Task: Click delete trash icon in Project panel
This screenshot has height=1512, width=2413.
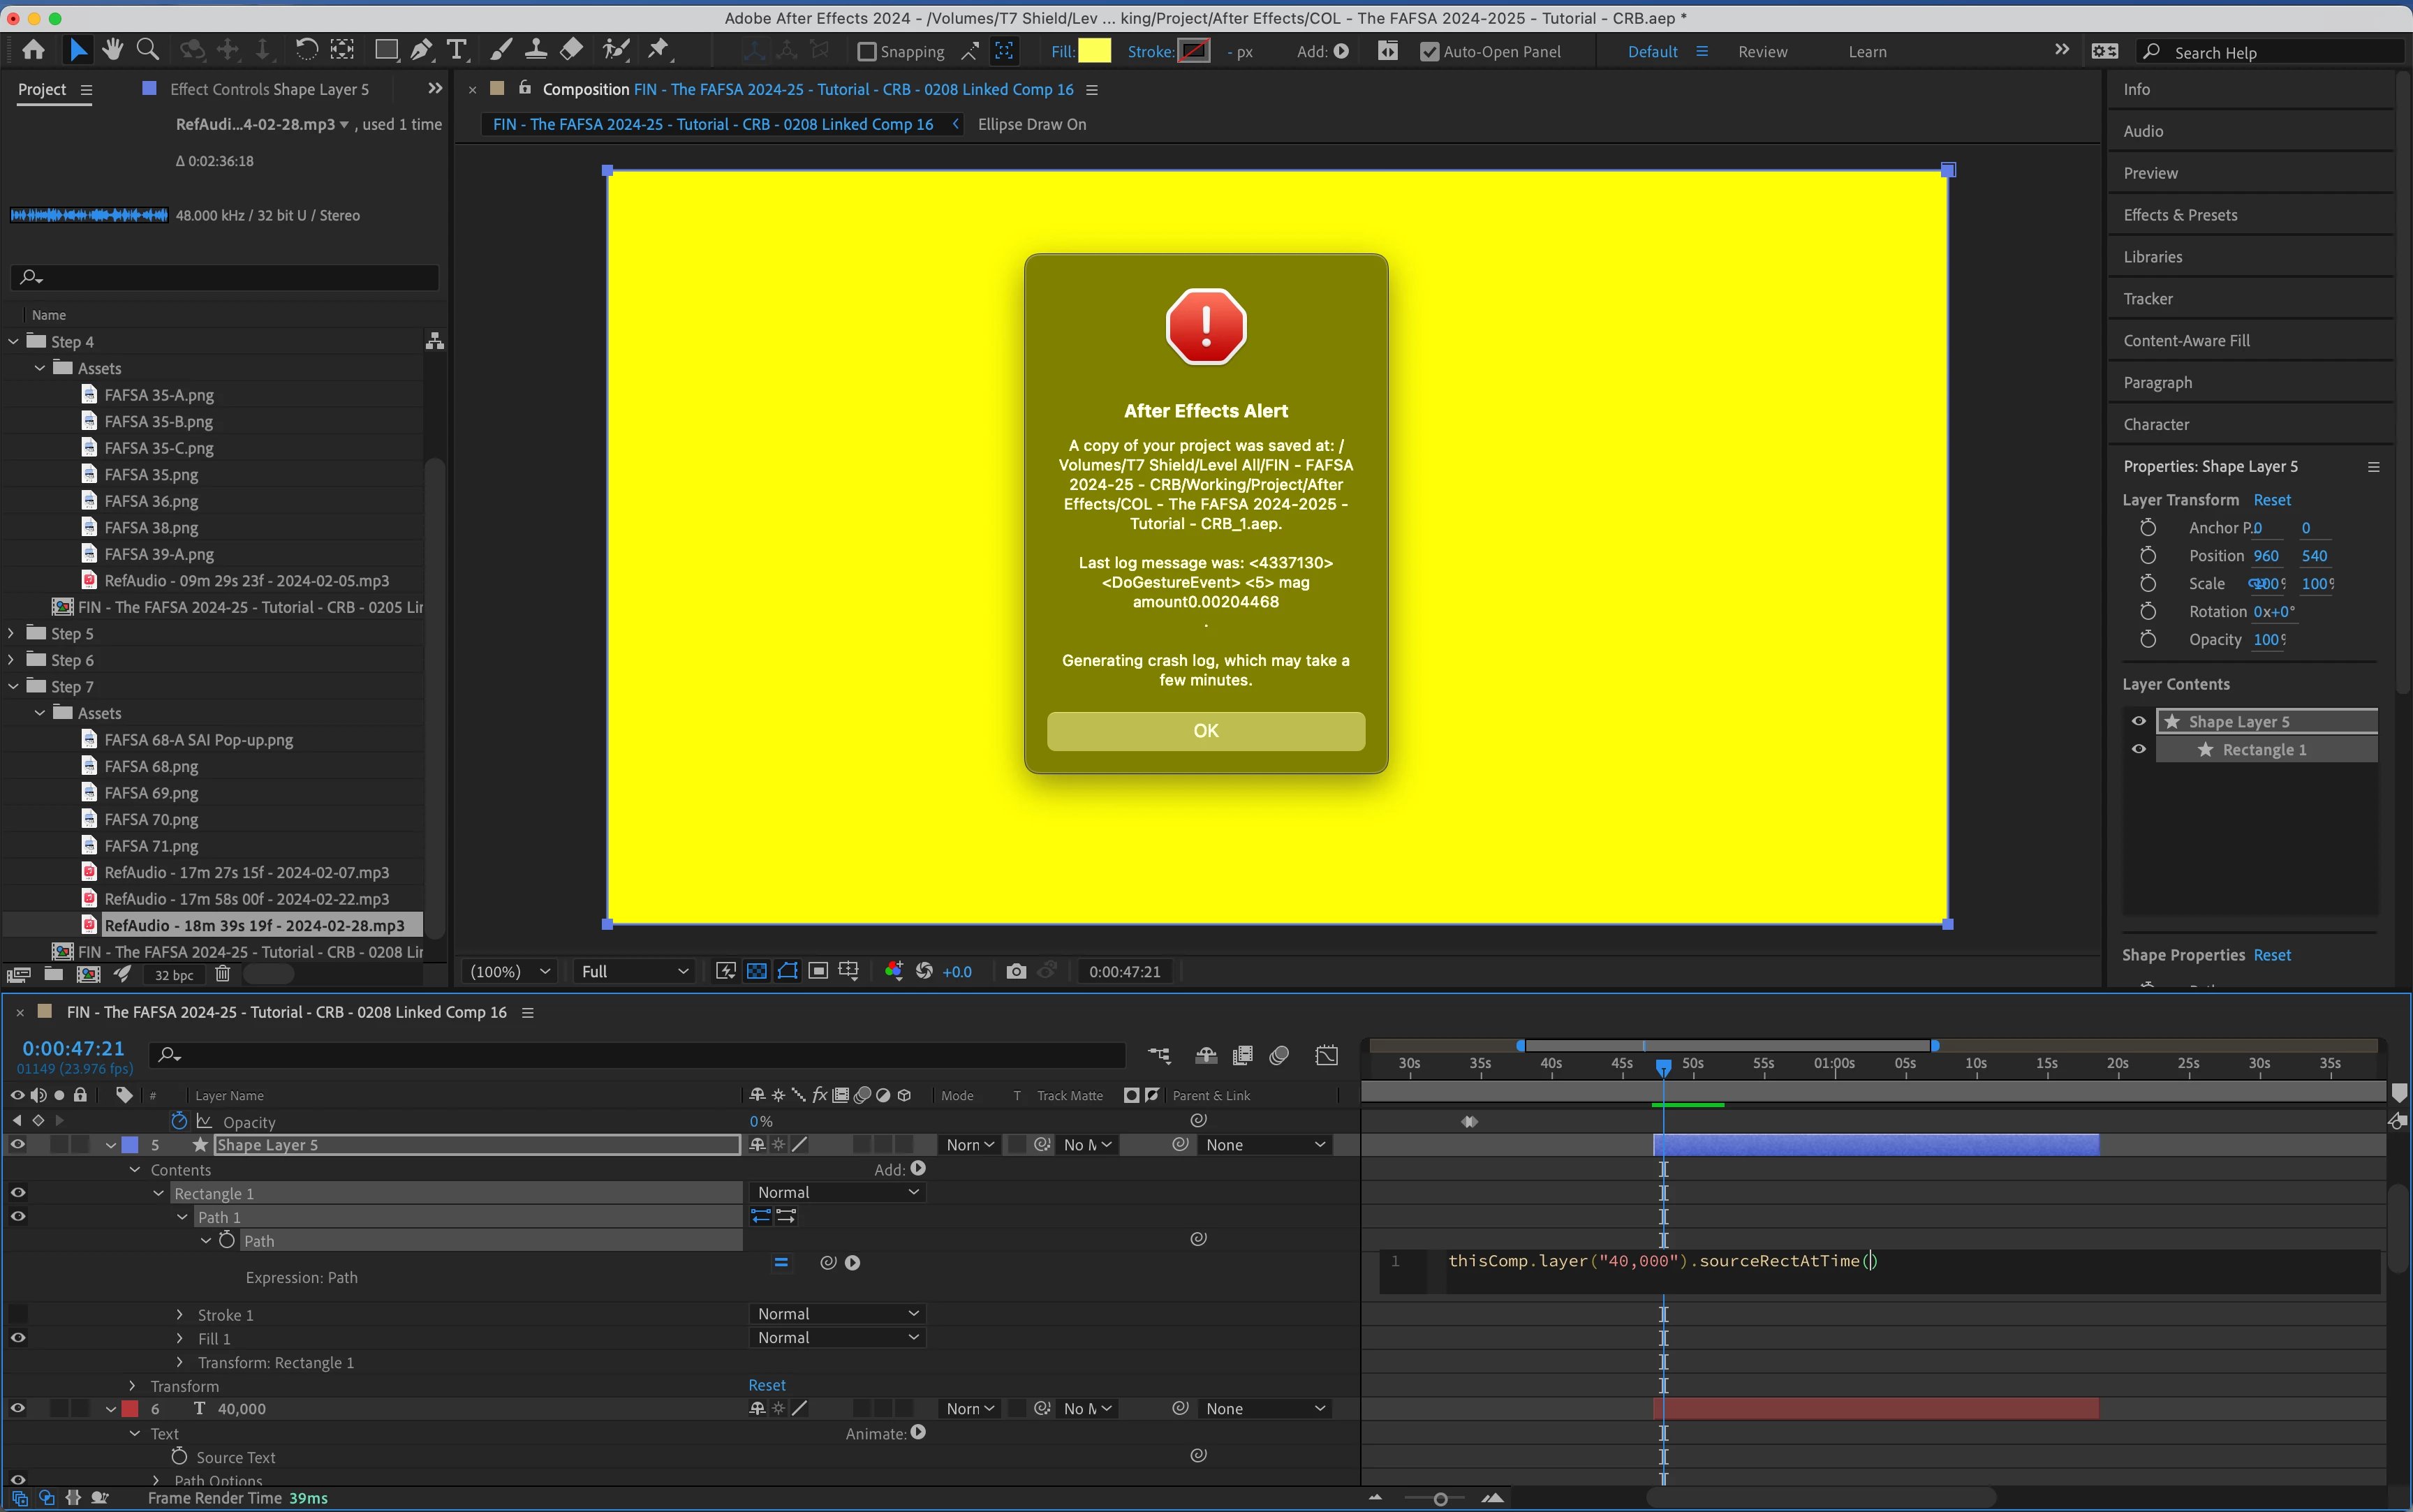Action: pos(222,974)
